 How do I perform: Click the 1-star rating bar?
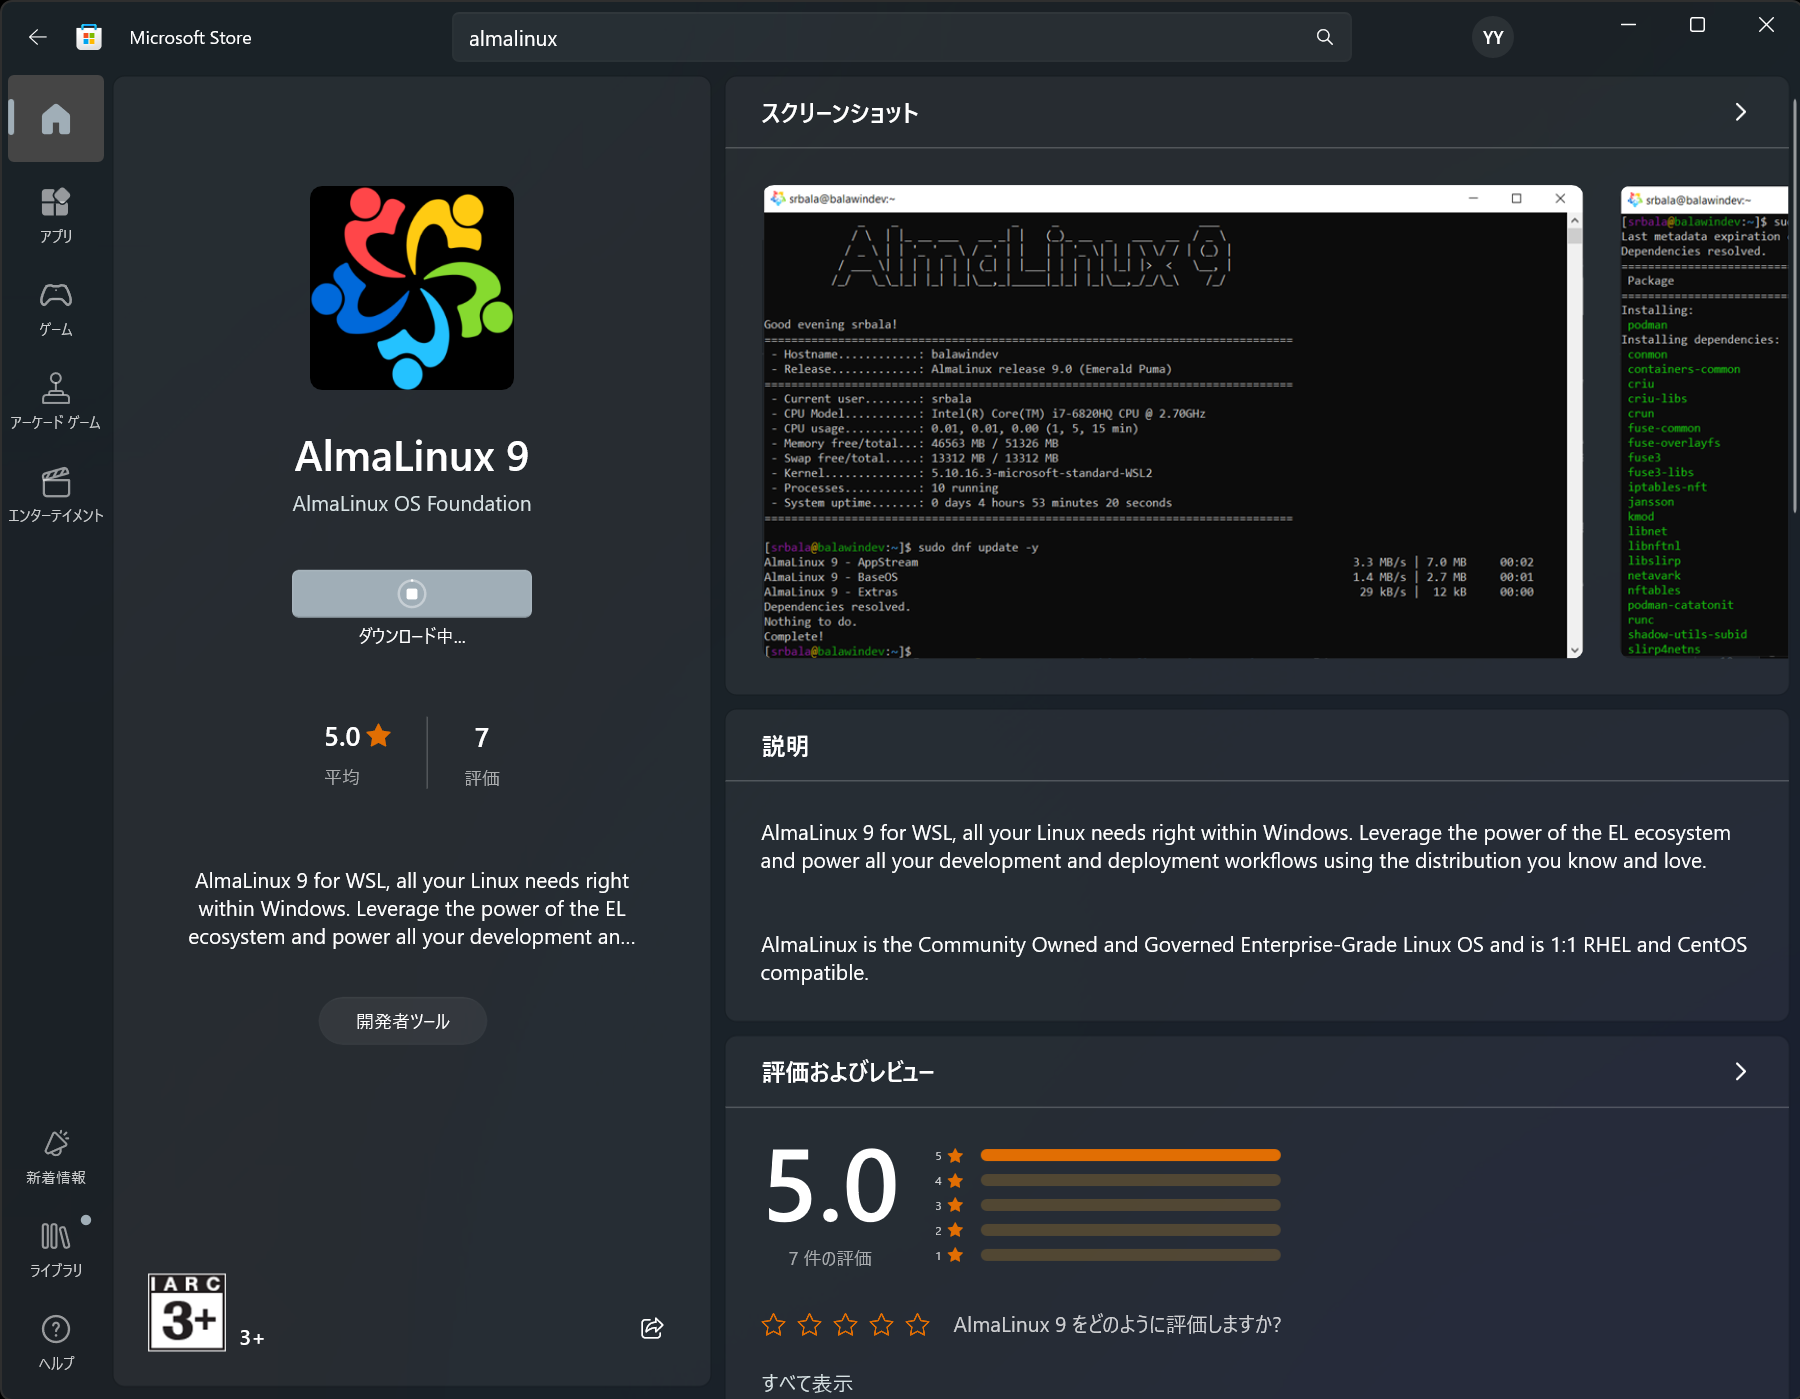click(1130, 1255)
